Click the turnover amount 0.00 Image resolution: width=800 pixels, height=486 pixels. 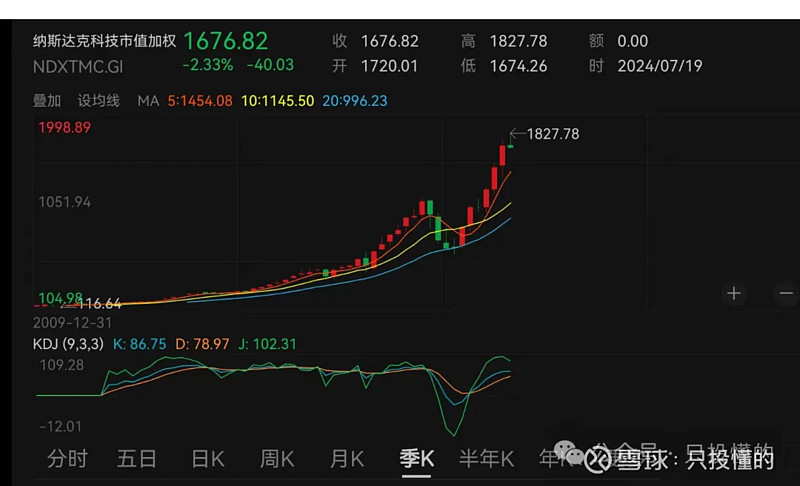pos(633,41)
